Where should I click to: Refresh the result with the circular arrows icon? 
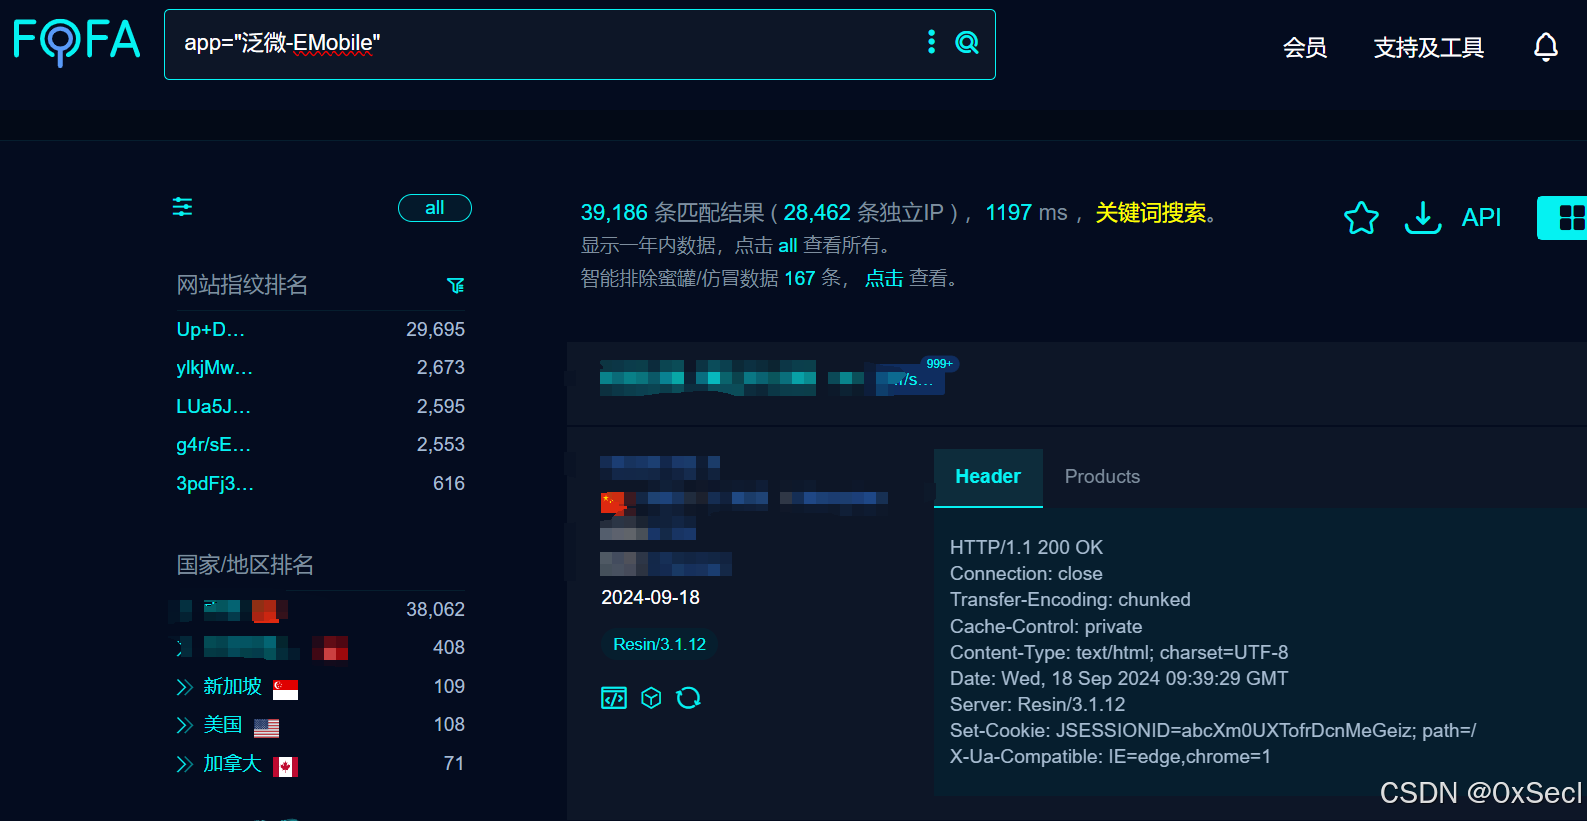(688, 698)
